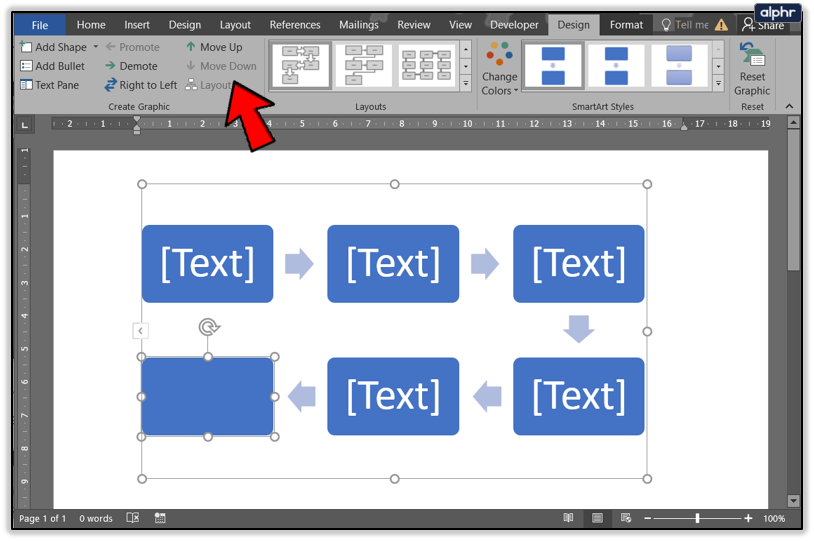Viewport: 814px width, 541px height.
Task: Open the Change Colors dropdown
Action: 499,69
